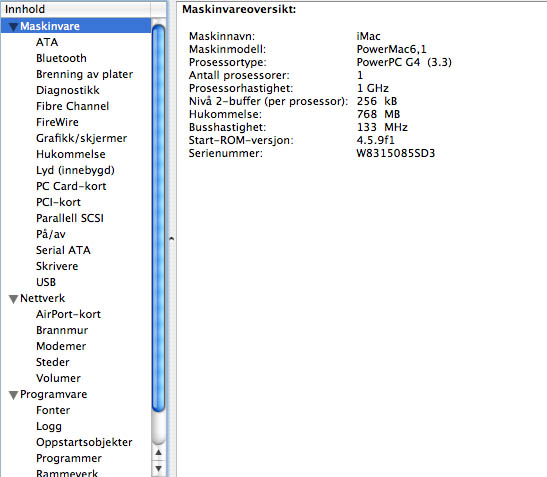This screenshot has width=547, height=477.
Task: Select Brannmur under Nettverk
Action: coord(62,330)
